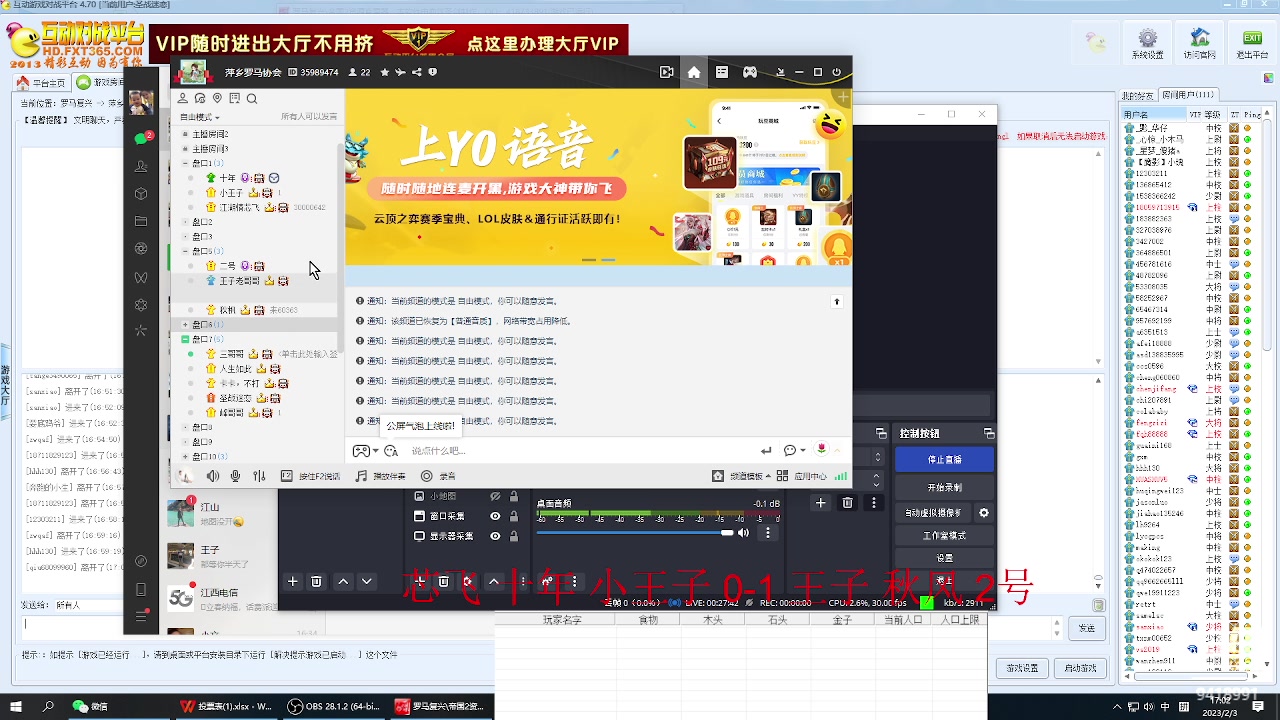Hide the 窗口采集 source with its eye toggle
The image size is (1280, 720).
(x=495, y=516)
